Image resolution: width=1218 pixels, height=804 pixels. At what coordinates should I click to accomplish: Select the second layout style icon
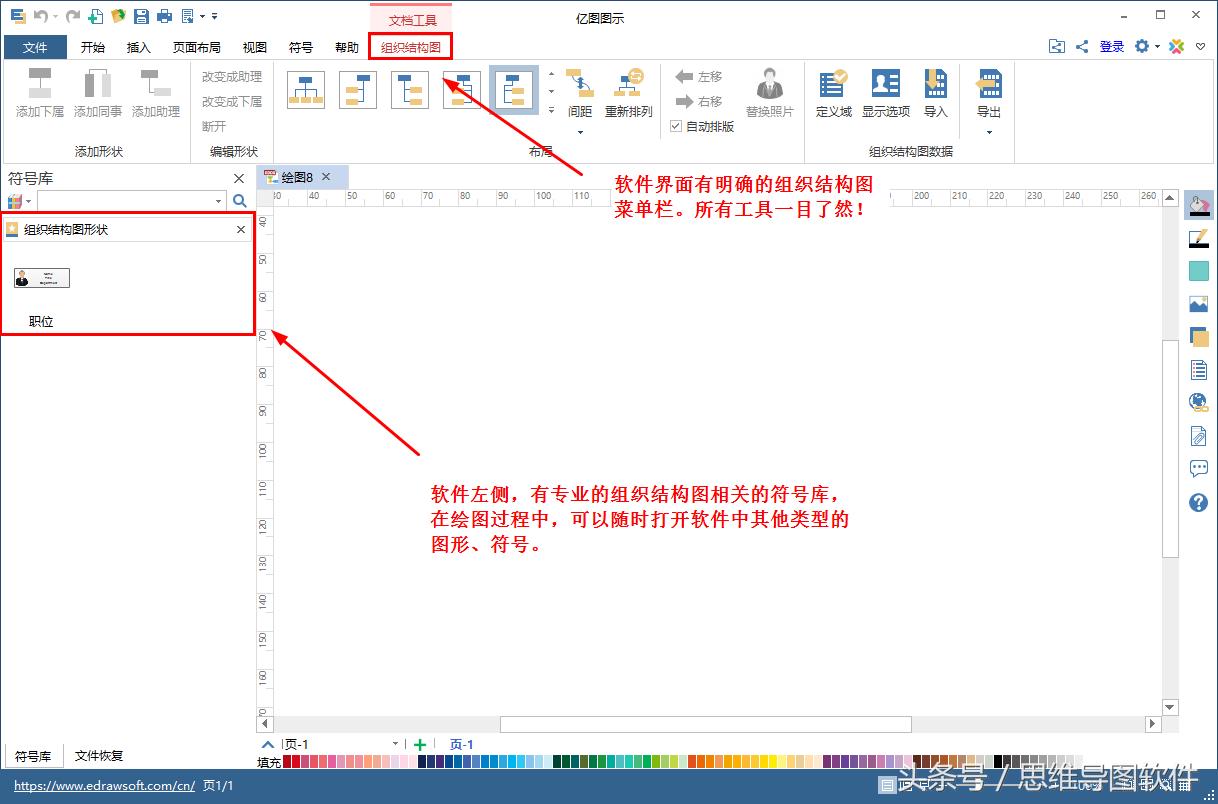[358, 90]
